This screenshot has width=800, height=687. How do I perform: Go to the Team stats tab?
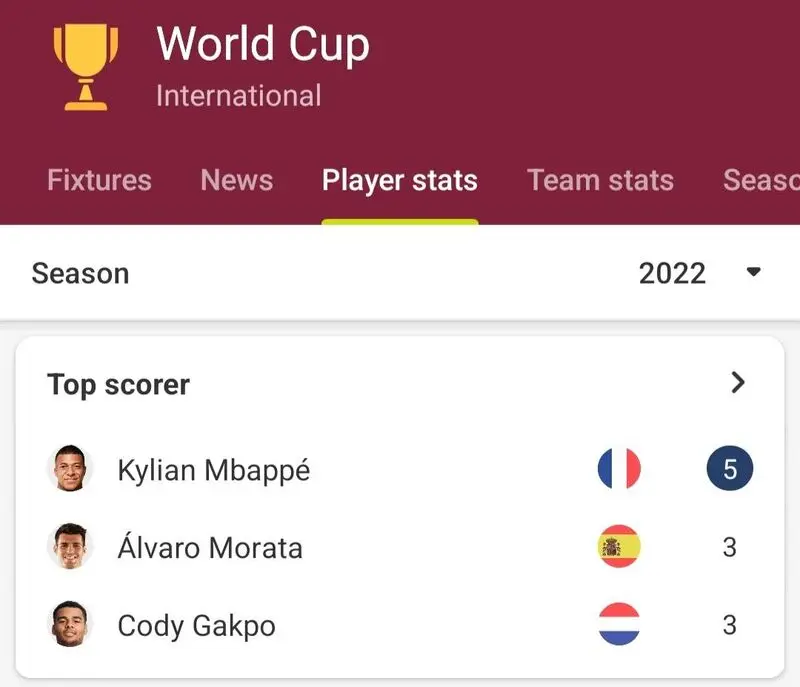(x=601, y=180)
